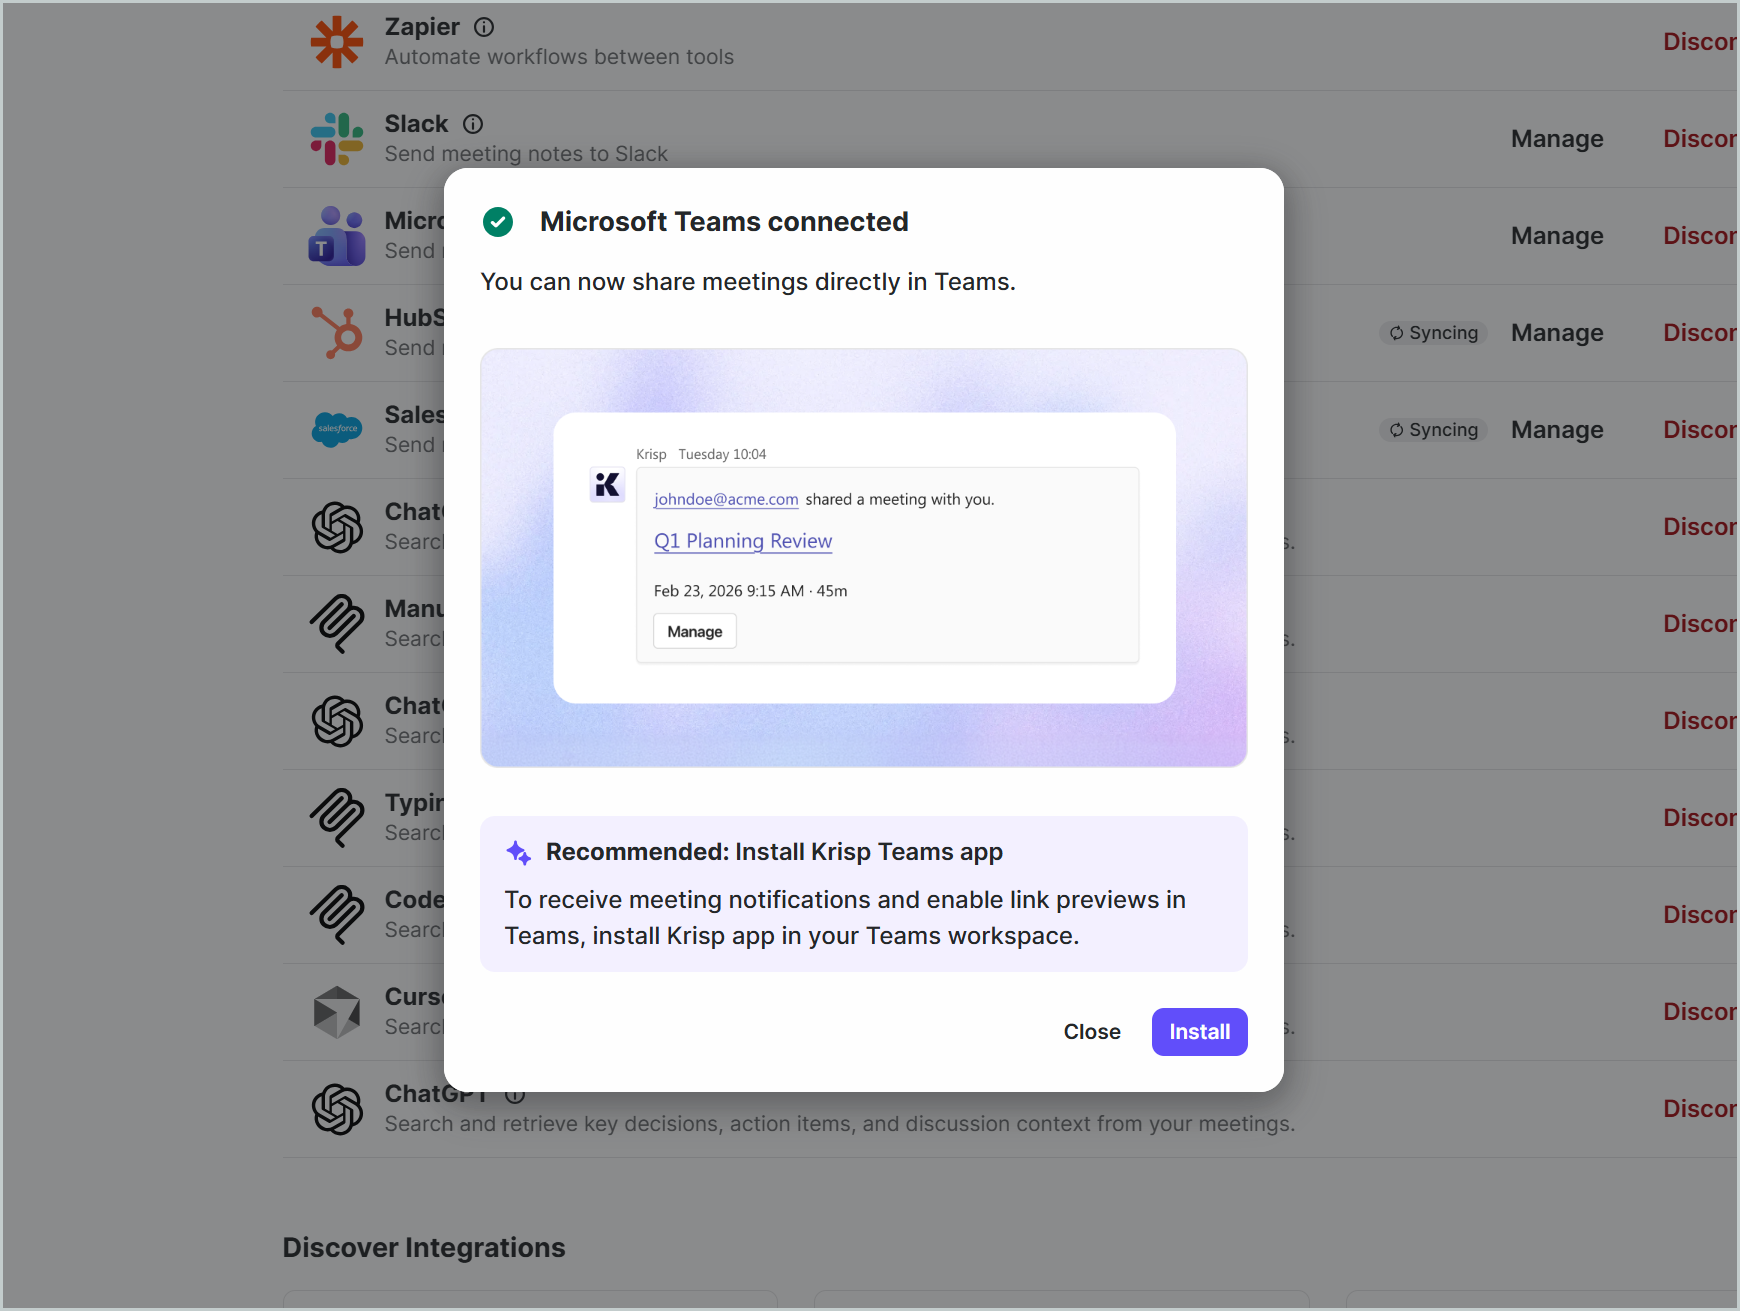Click the green checkmark icon in the dialog header
The width and height of the screenshot is (1740, 1311).
click(x=498, y=222)
